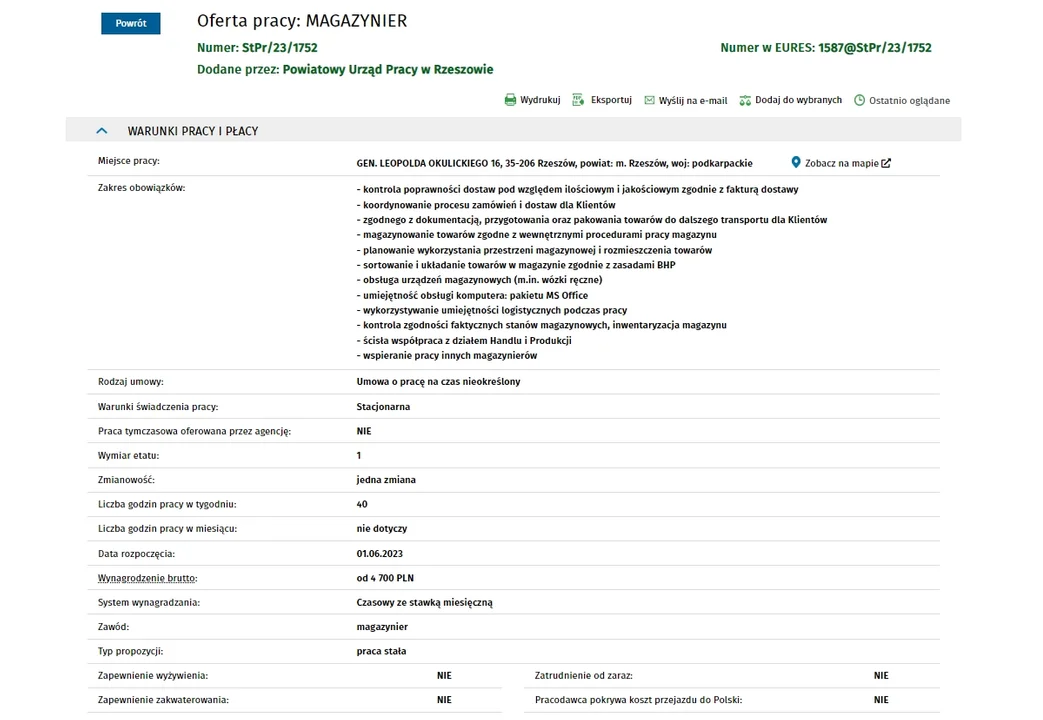Click the clock icon for Ostatnio oglądane
This screenshot has height=720, width=1043.
859,100
